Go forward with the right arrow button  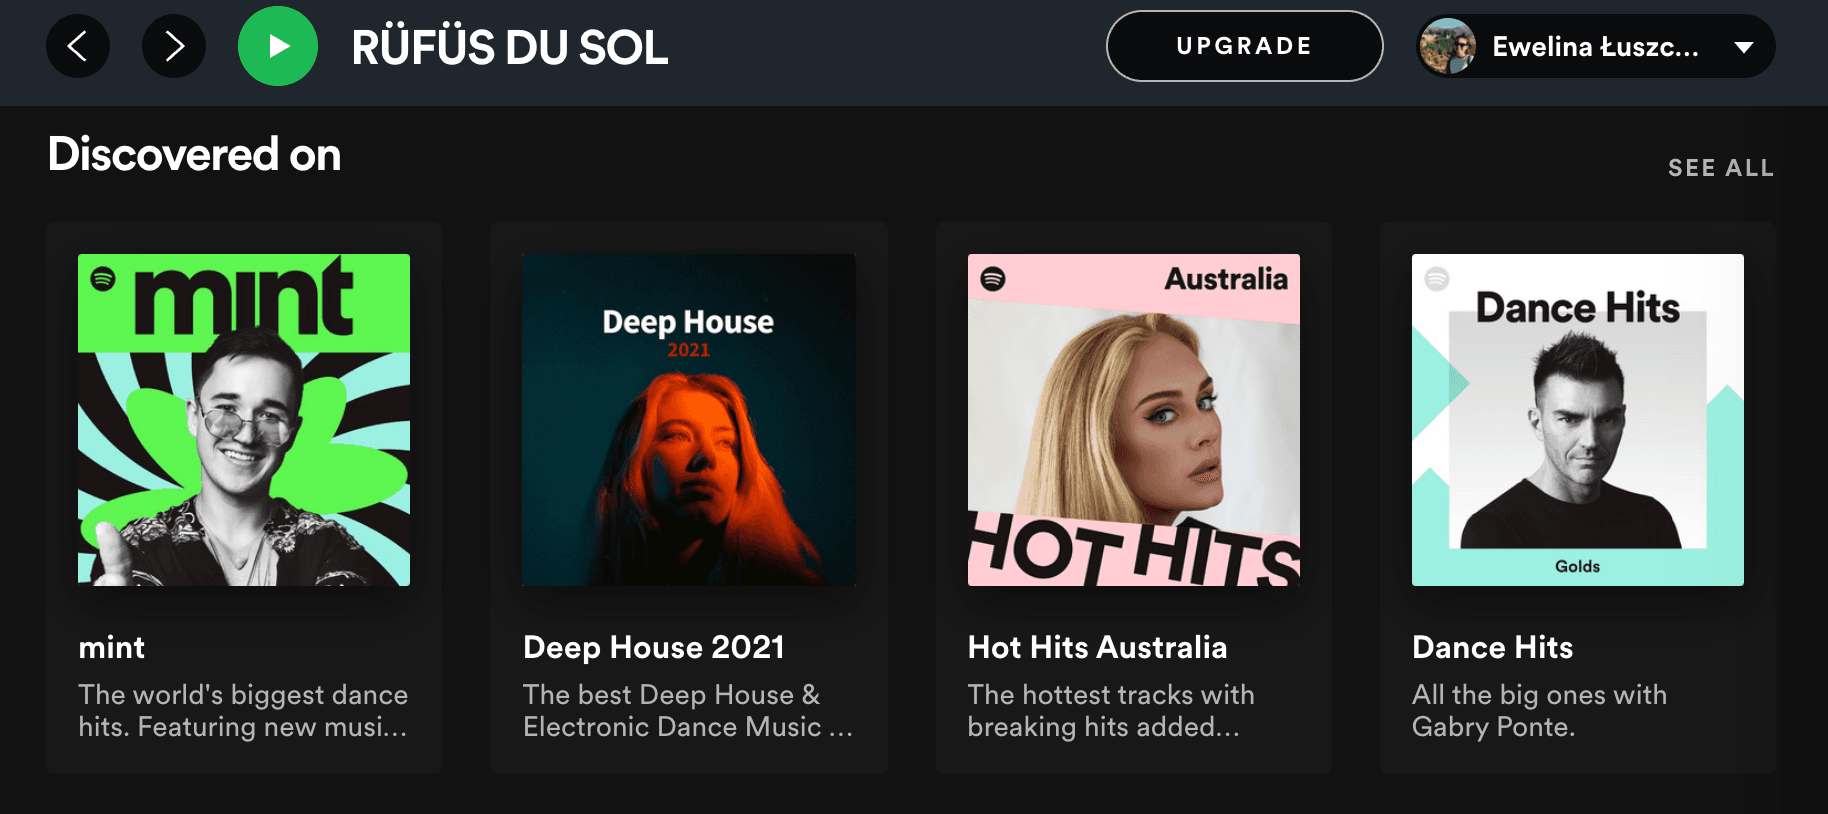coord(174,46)
